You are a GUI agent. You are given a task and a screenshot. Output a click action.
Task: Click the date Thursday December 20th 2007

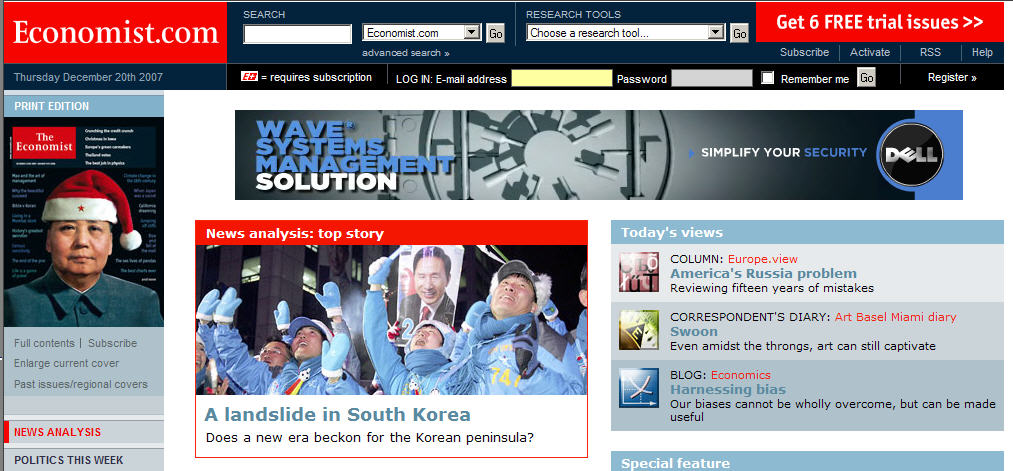coord(89,78)
